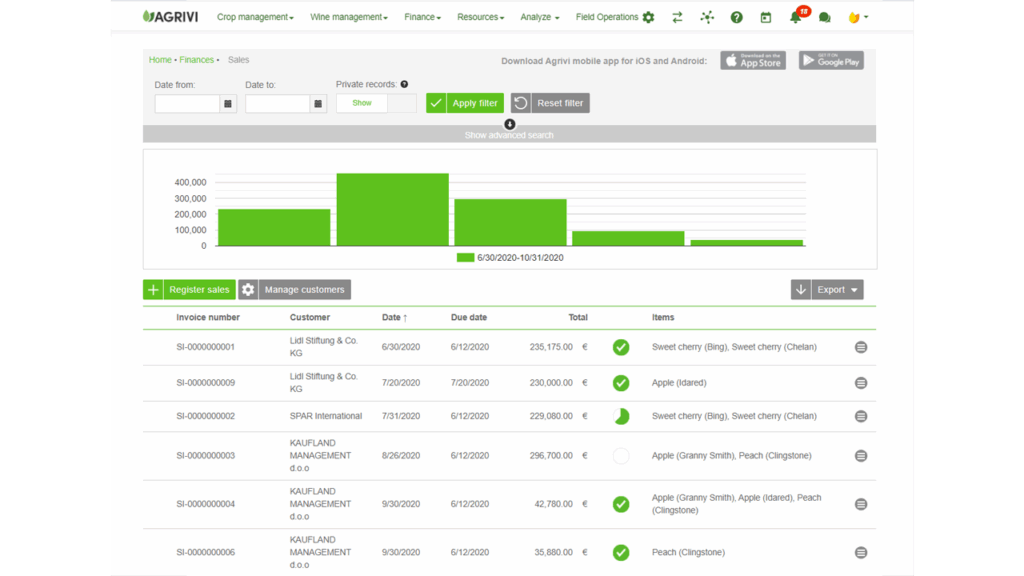Open the user profile dropdown
The width and height of the screenshot is (1024, 576).
click(x=857, y=17)
